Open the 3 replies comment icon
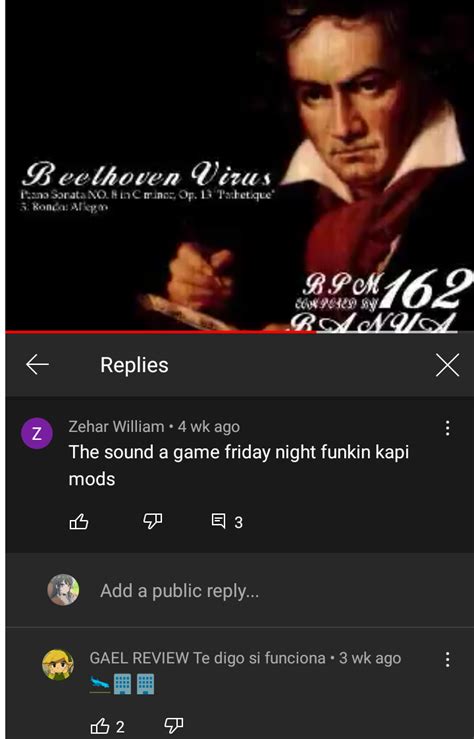 coord(227,522)
